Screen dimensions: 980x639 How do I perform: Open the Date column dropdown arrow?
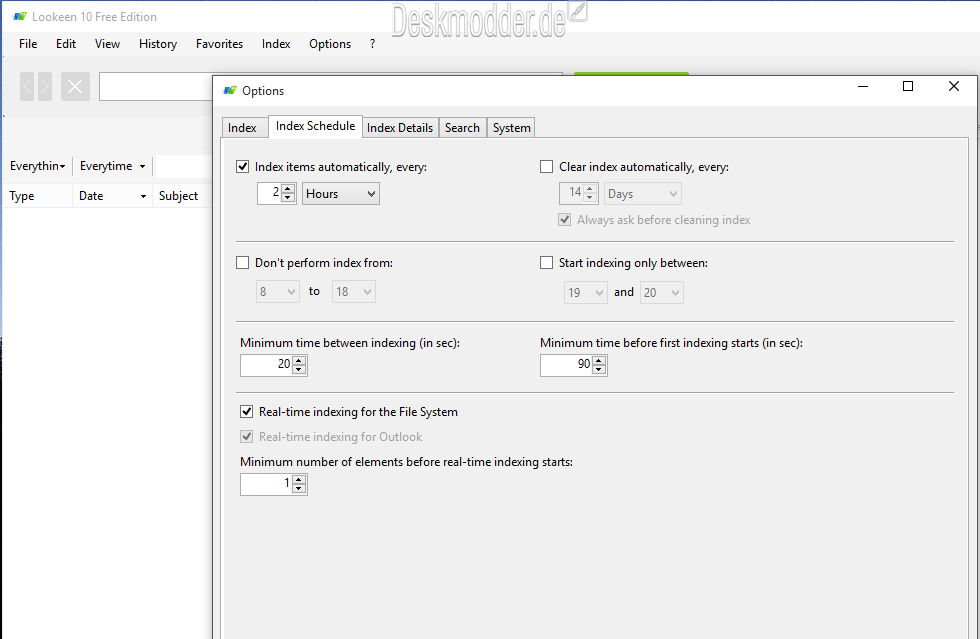pyautogui.click(x=143, y=196)
